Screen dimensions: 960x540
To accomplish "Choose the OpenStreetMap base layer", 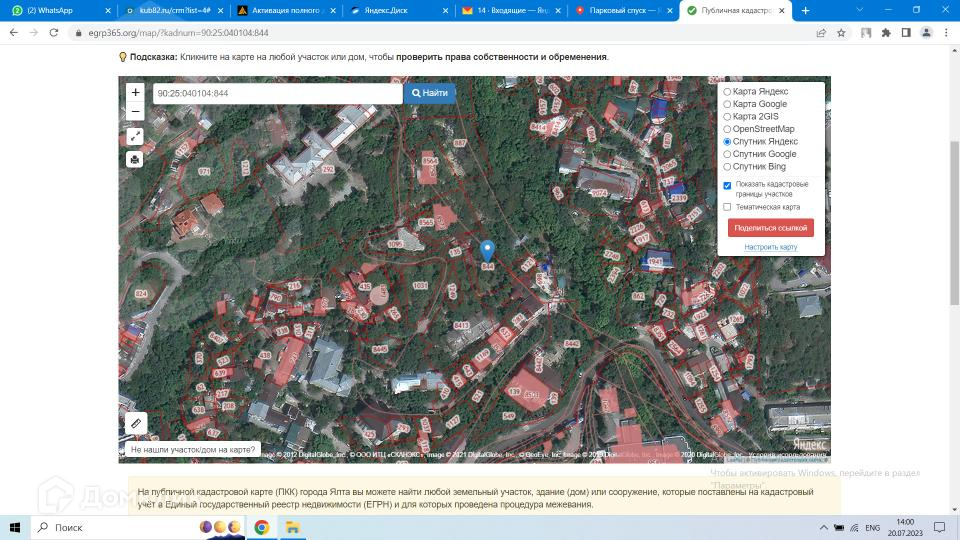I will (727, 129).
